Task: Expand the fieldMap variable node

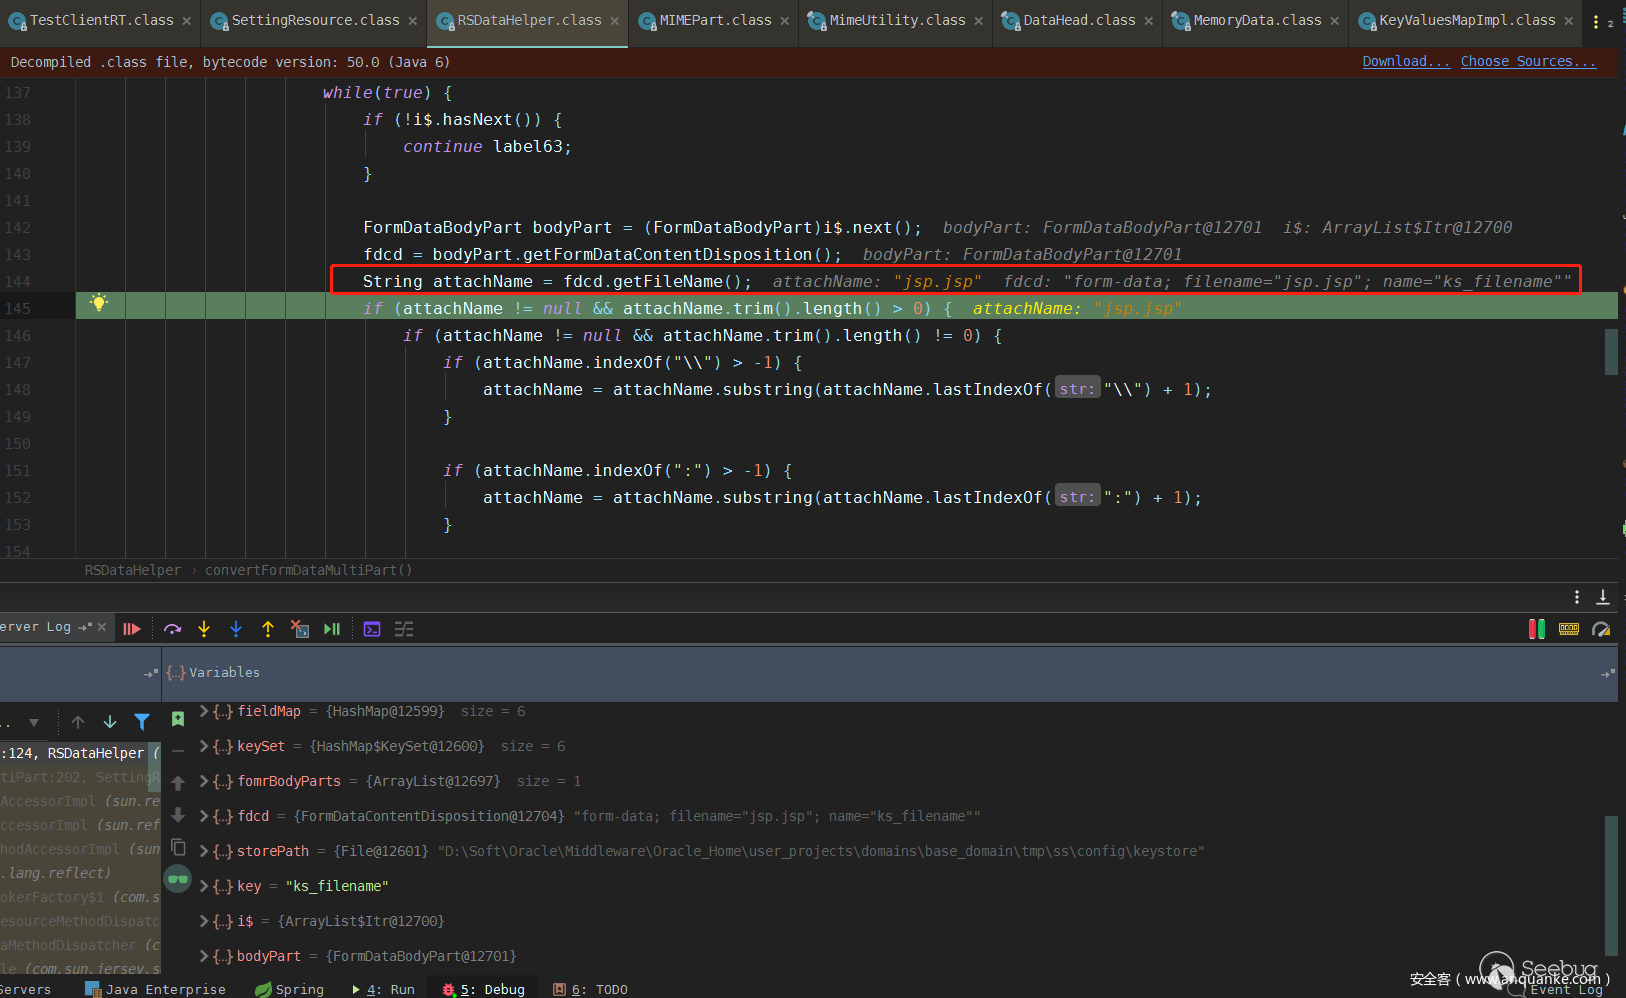Action: [204, 711]
